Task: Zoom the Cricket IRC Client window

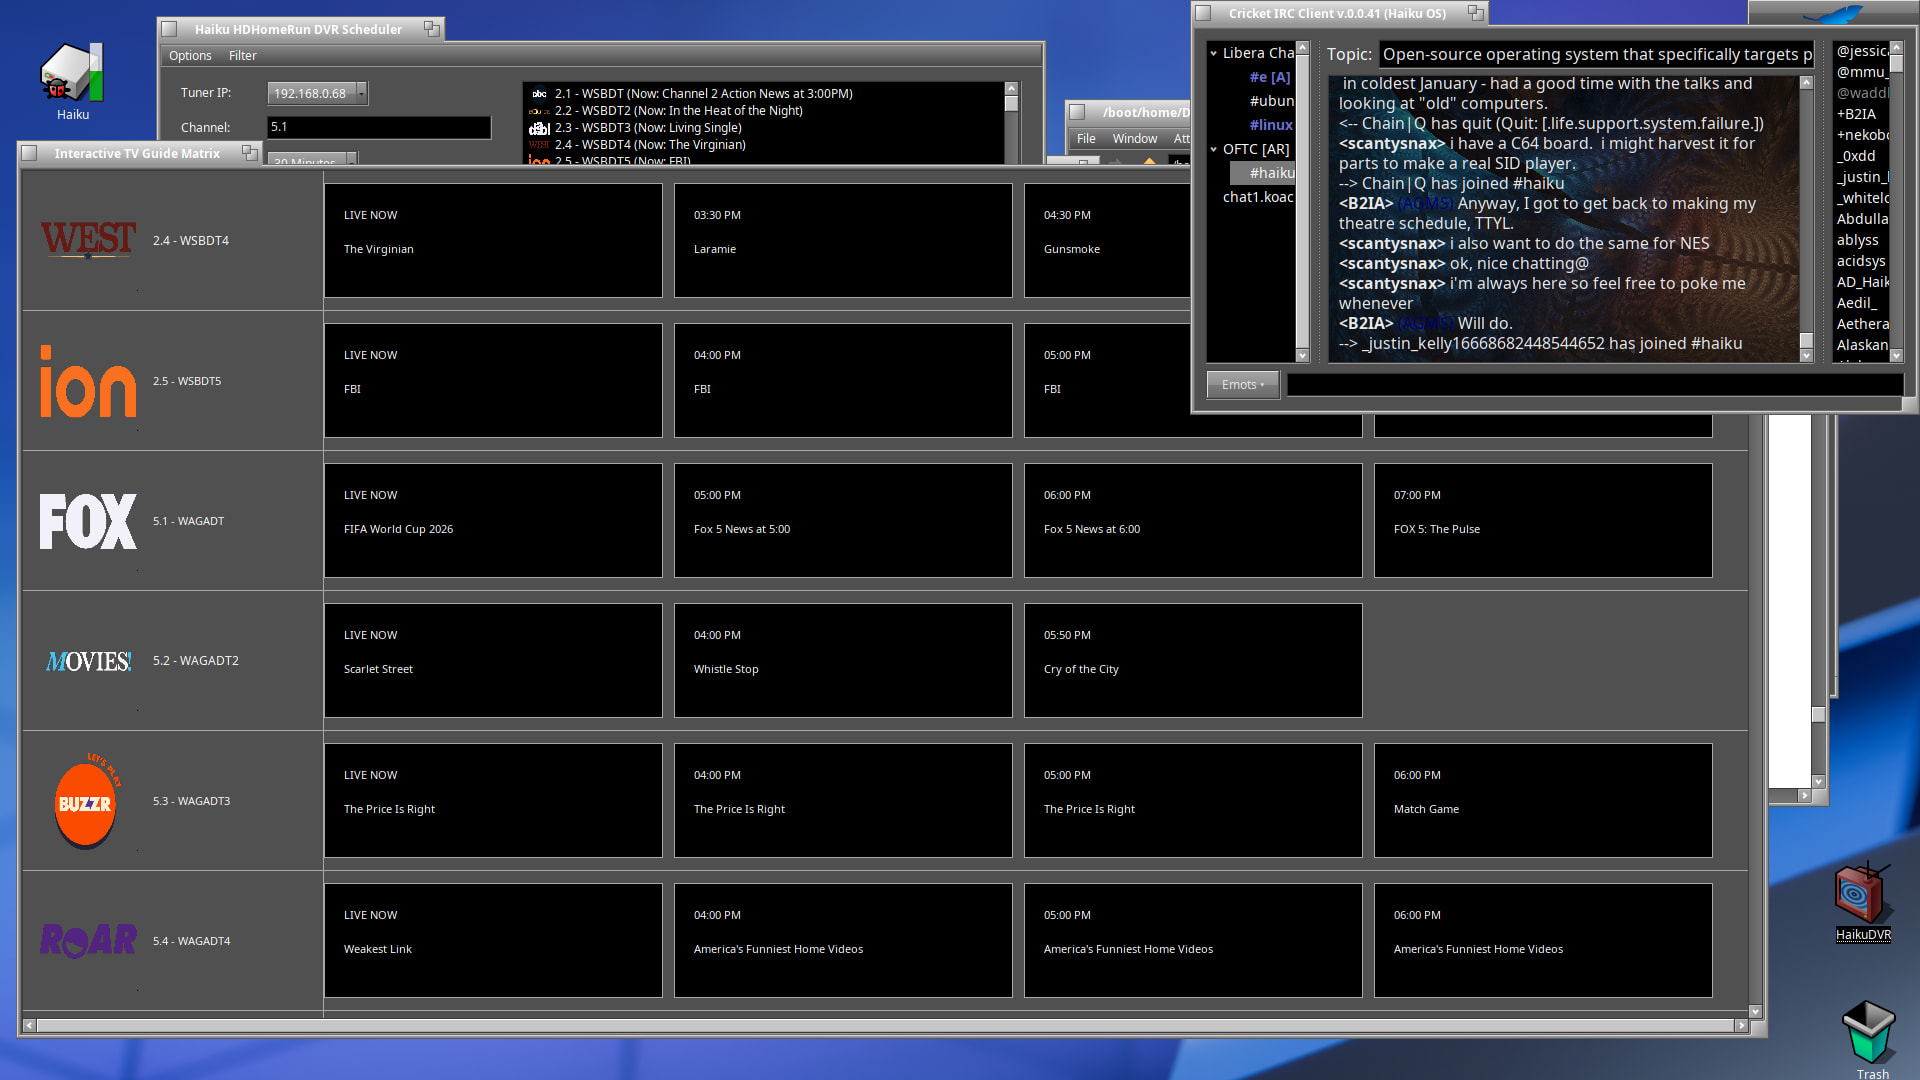Action: tap(1475, 13)
